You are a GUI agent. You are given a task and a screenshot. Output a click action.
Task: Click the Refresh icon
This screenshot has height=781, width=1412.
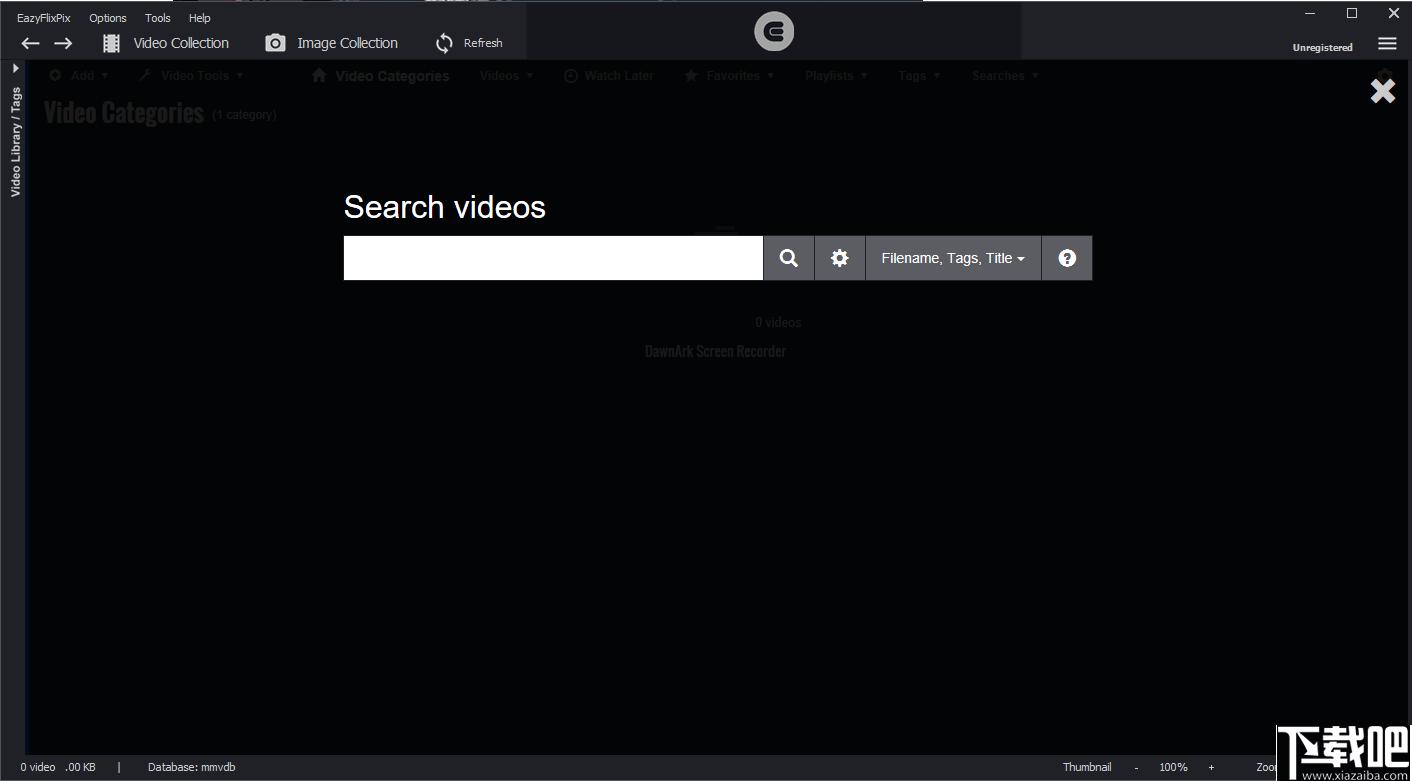[x=444, y=43]
